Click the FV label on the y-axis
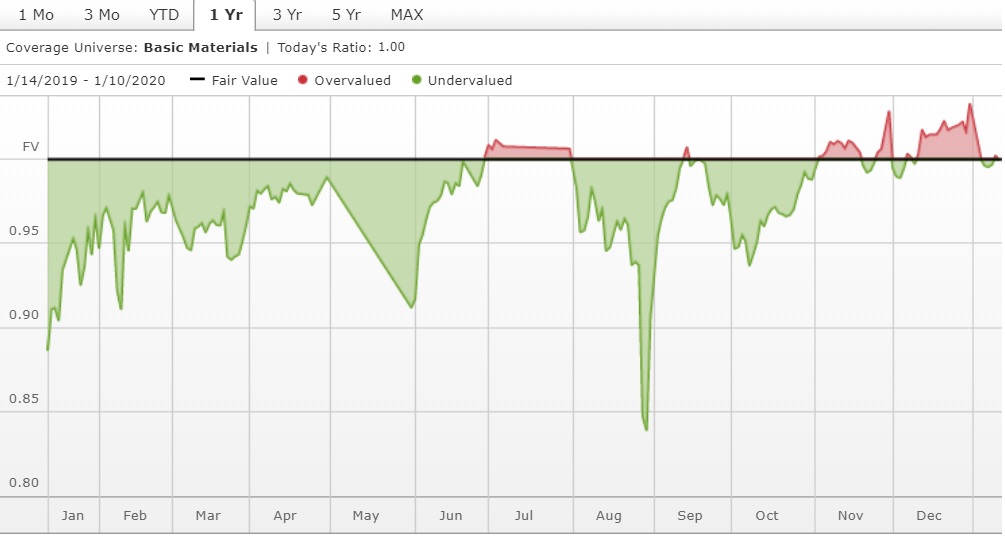The width and height of the screenshot is (1005, 536). 31,147
